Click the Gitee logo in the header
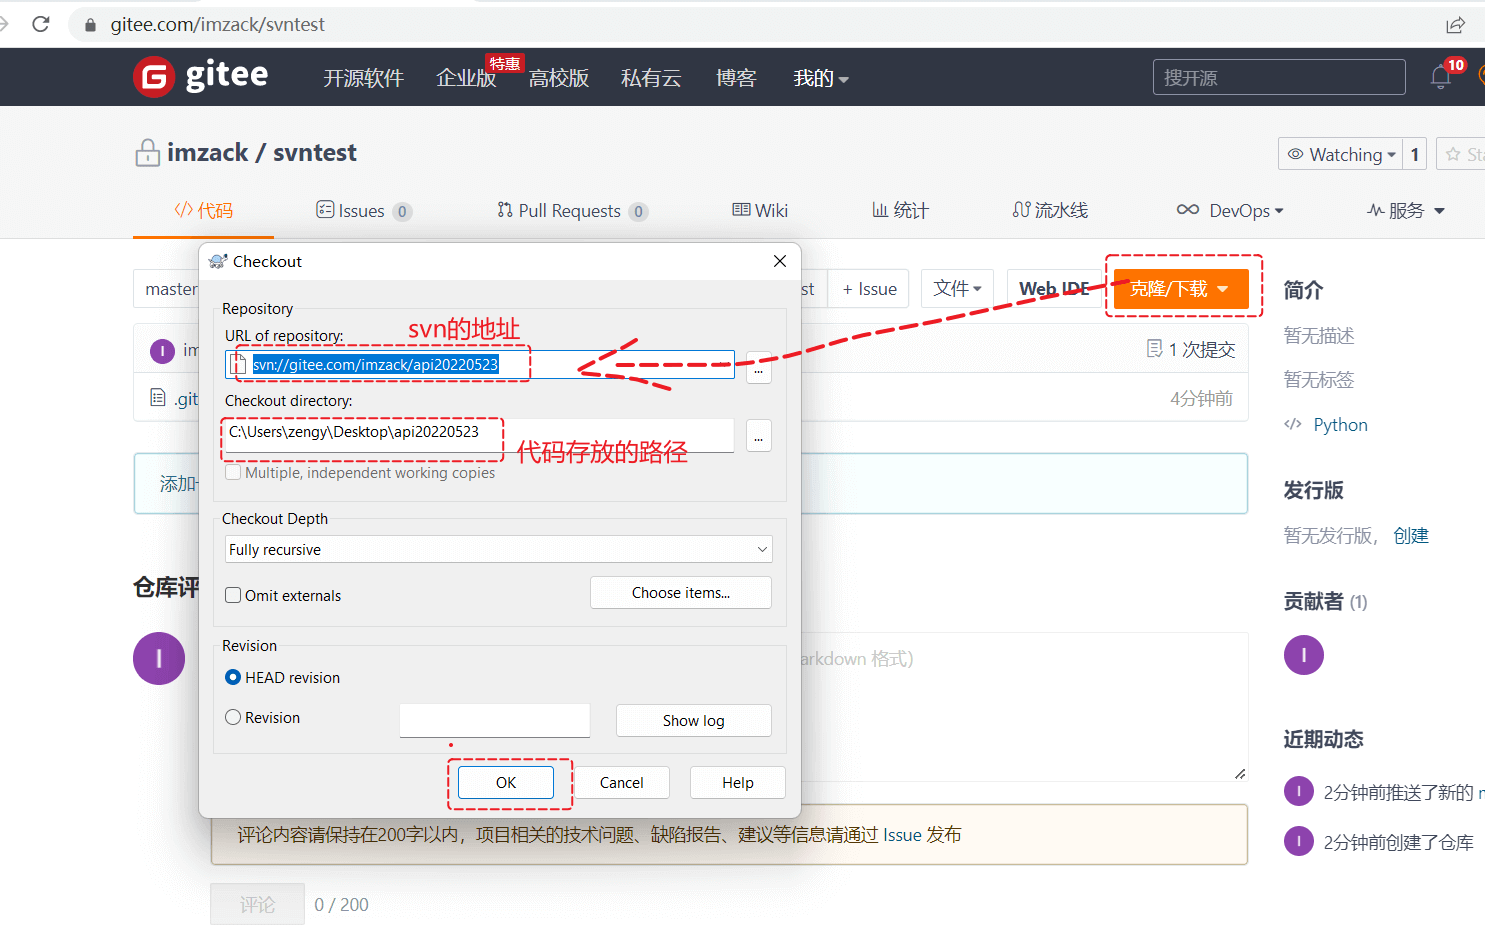This screenshot has height=940, width=1485. click(x=201, y=76)
